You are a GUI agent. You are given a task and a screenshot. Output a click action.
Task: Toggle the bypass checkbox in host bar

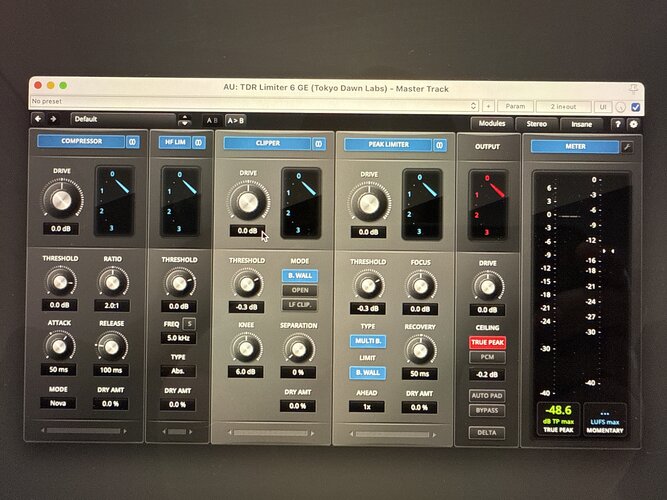(636, 107)
